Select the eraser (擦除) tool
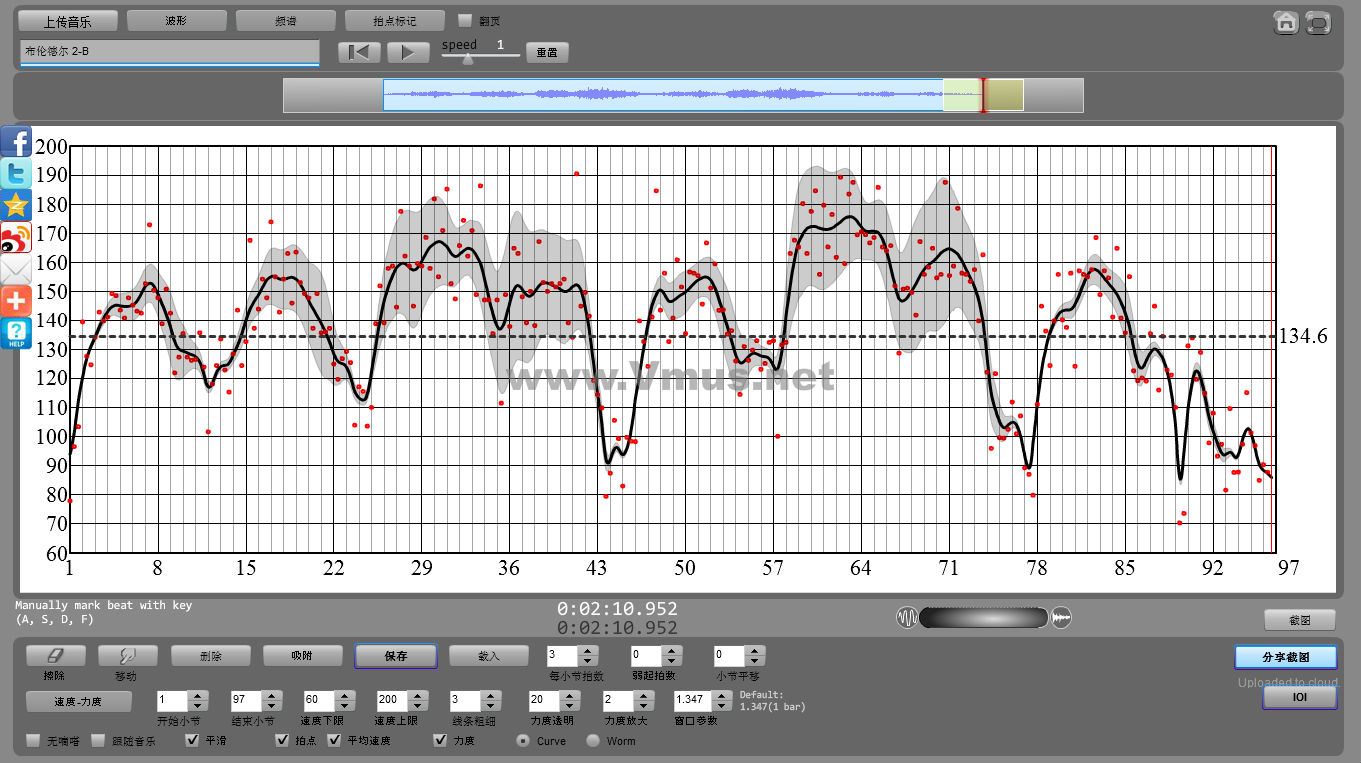1361x763 pixels. [55, 656]
